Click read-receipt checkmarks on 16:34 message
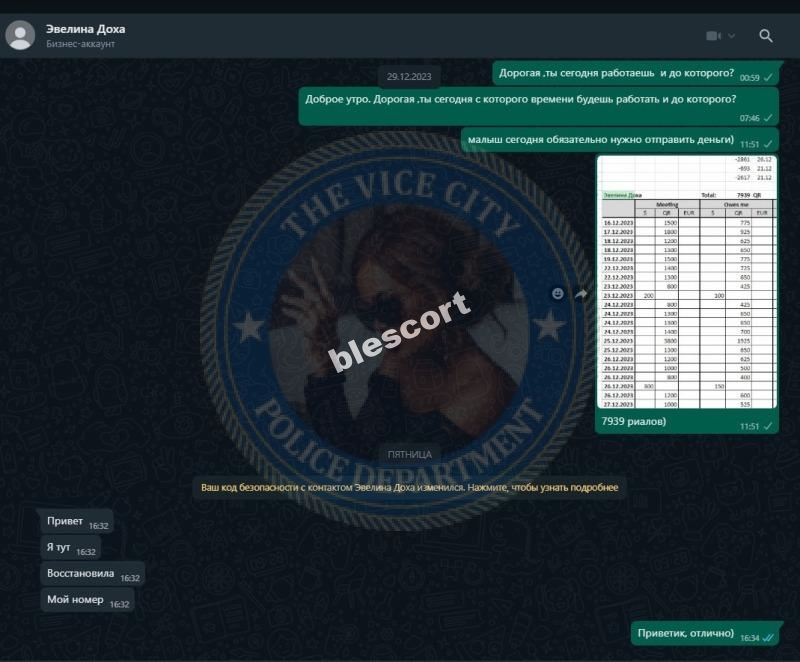Viewport: 800px width, 662px height. click(x=767, y=638)
